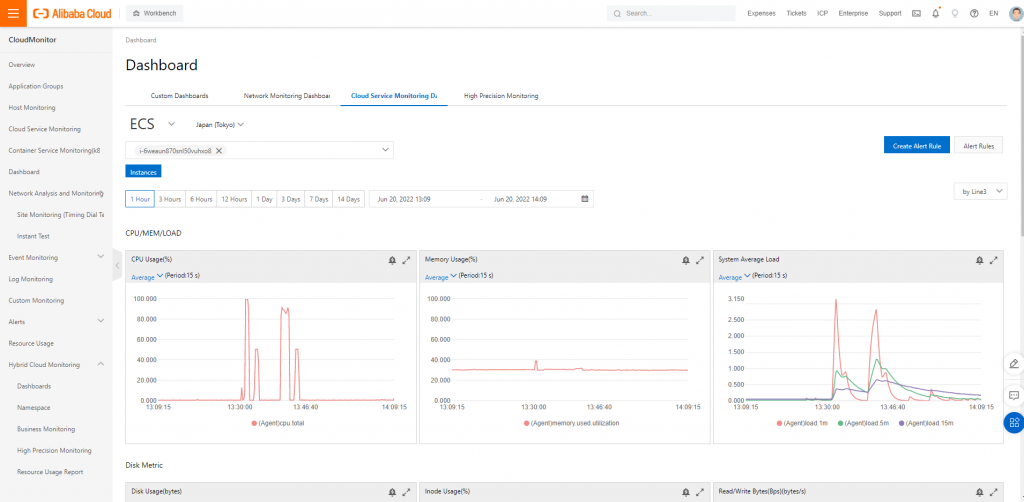Set alert bell on System Average Load
This screenshot has width=1024, height=502.
[980, 260]
